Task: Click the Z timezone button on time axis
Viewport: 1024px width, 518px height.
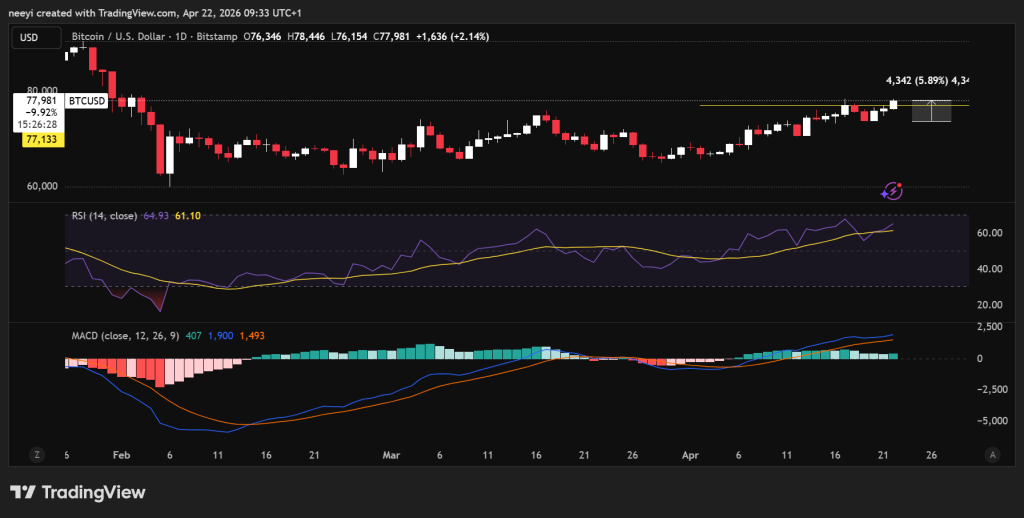Action: (37, 454)
